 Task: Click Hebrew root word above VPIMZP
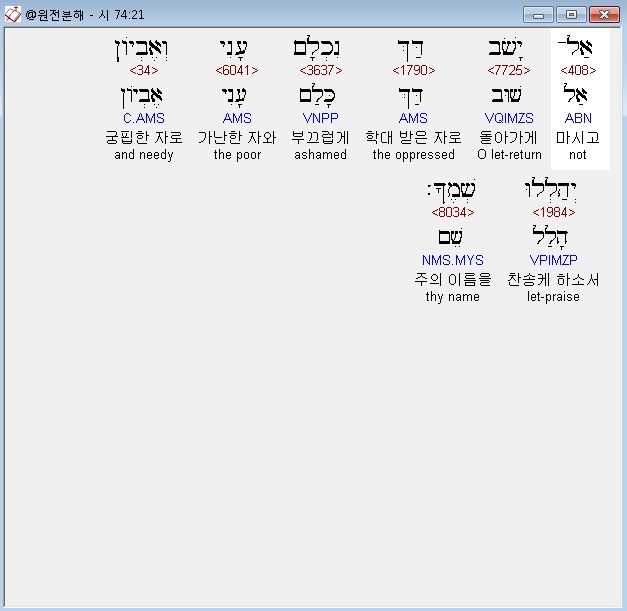pyautogui.click(x=550, y=237)
